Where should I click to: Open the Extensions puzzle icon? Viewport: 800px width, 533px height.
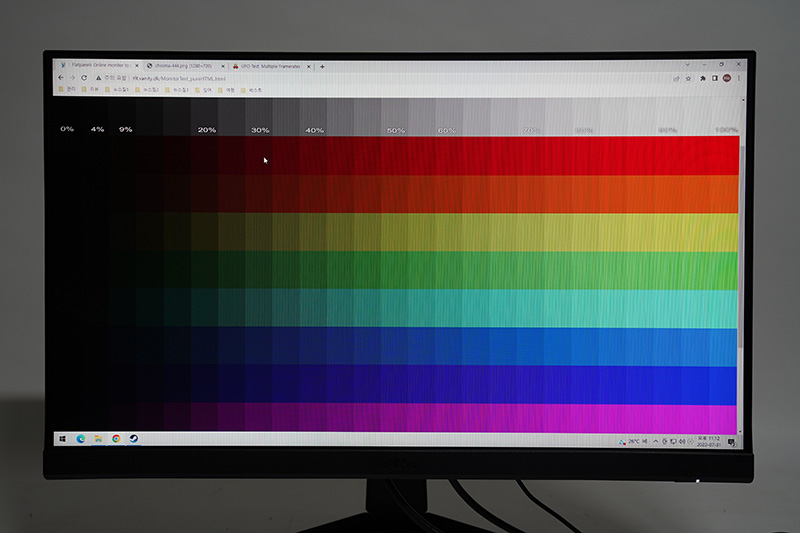tap(703, 79)
